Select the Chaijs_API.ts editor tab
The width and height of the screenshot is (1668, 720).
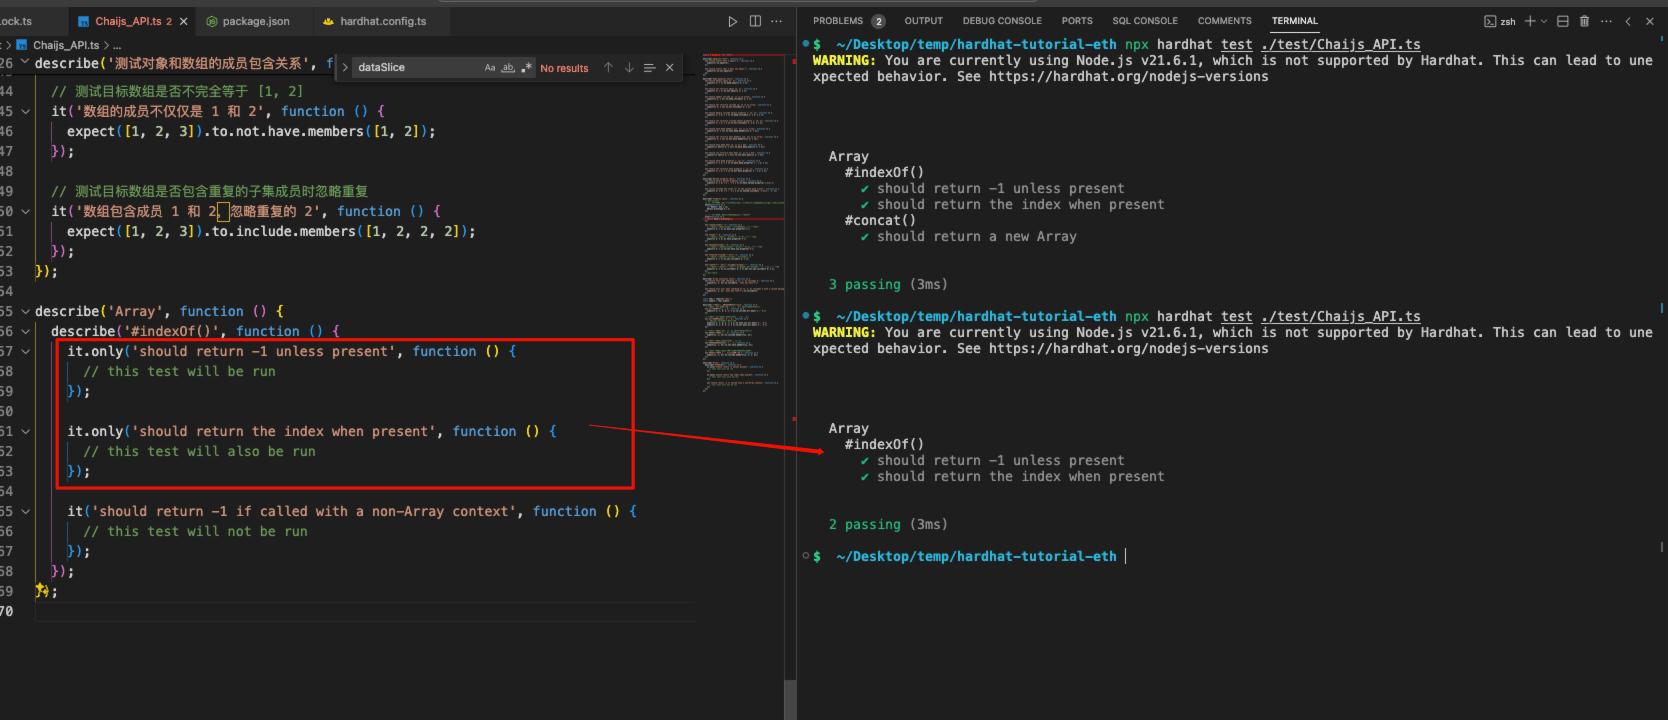(134, 21)
